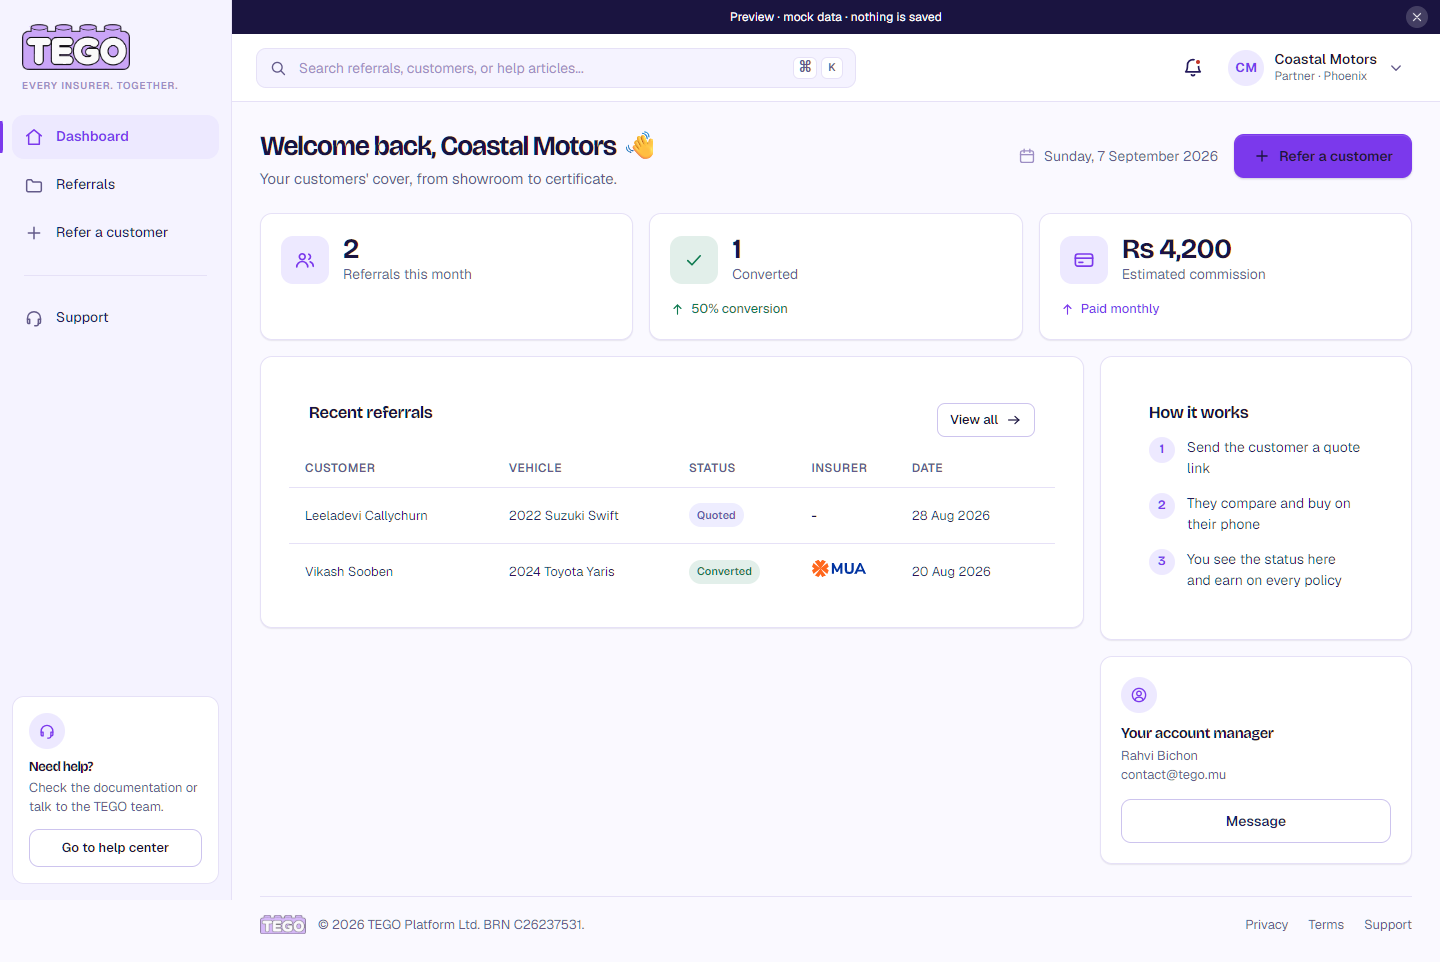Click the calendar icon beside the date

1027,156
